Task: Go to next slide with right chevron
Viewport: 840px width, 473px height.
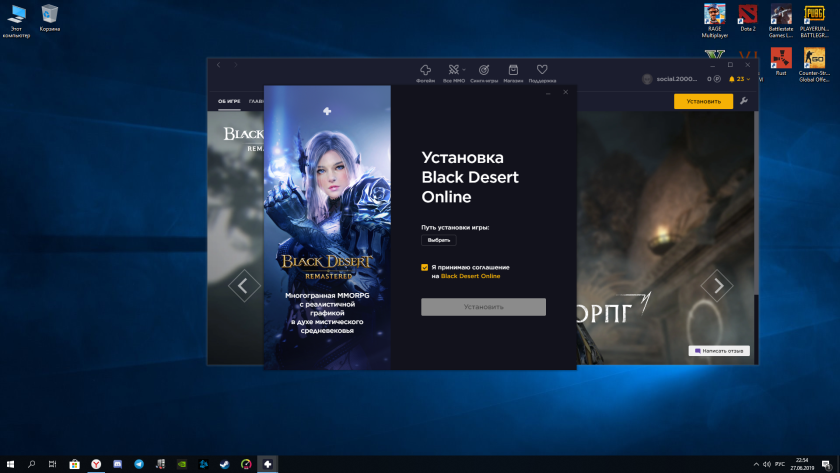Action: [716, 286]
